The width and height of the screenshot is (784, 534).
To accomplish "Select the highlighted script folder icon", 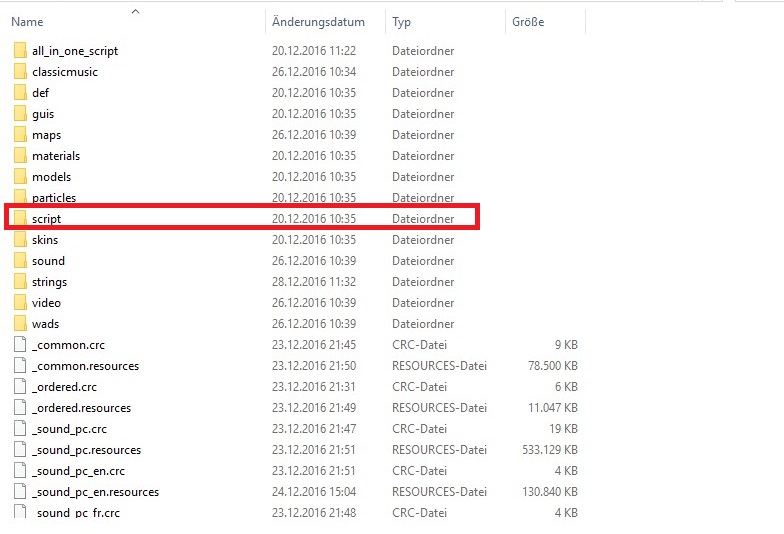I will point(21,219).
